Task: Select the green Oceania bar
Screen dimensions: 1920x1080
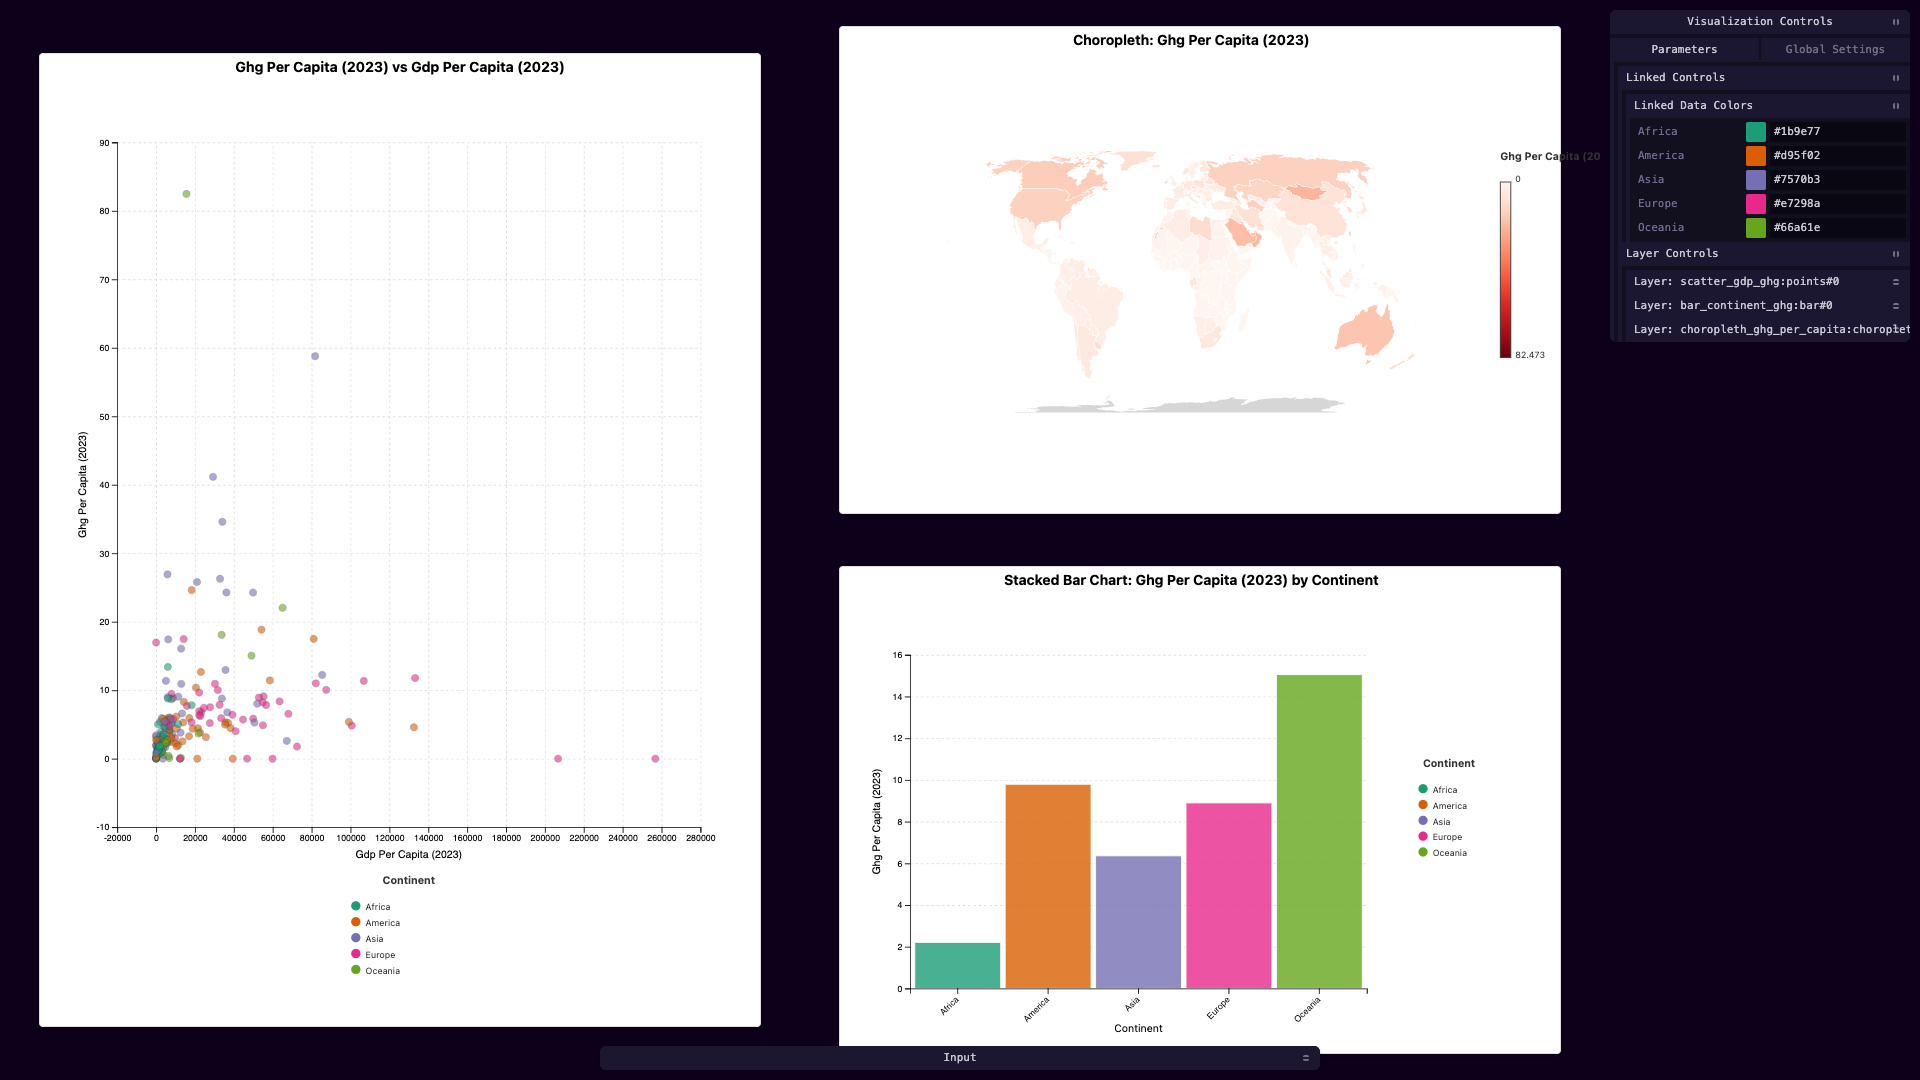Action: point(1319,832)
